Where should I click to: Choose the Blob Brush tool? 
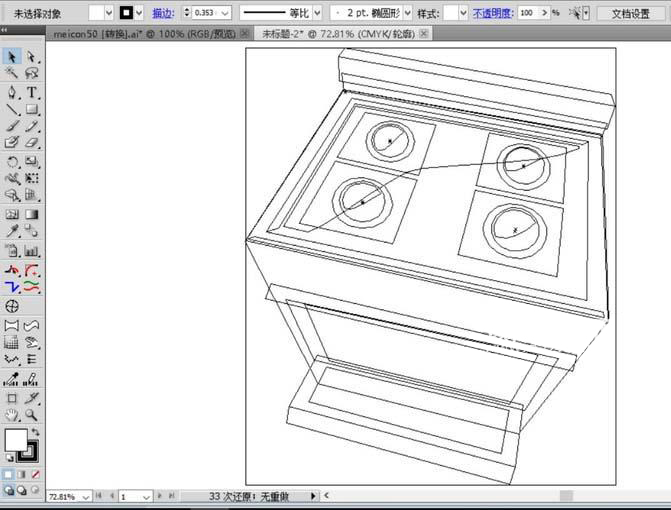[x=12, y=142]
